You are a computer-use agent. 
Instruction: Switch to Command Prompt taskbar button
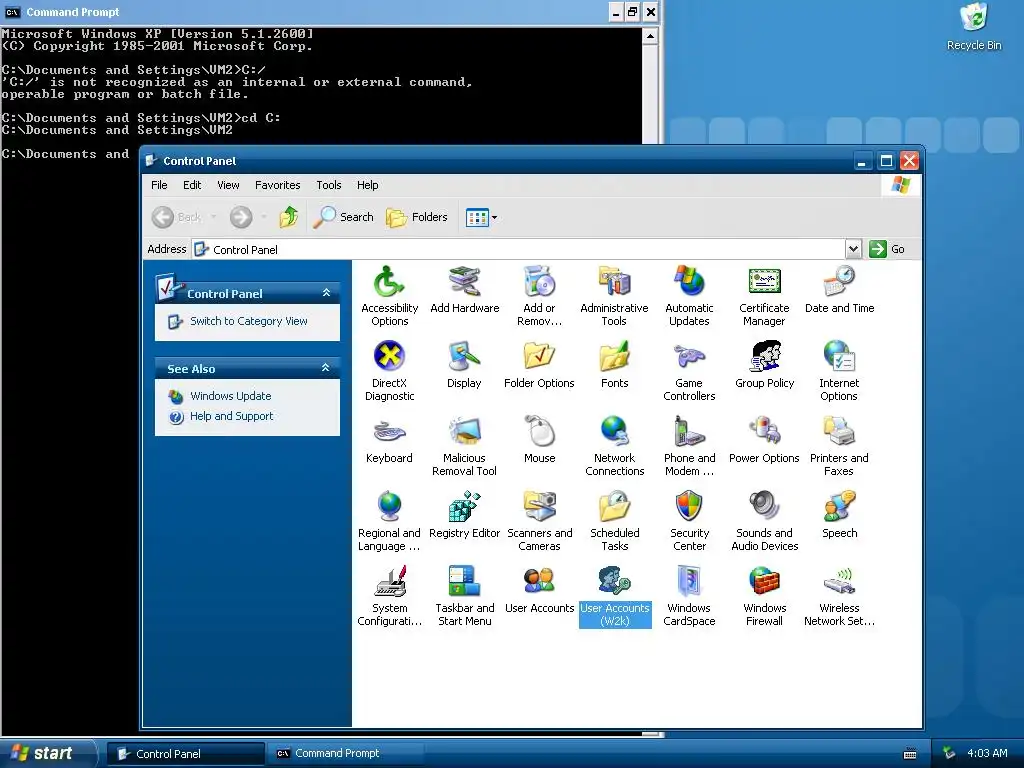pyautogui.click(x=345, y=753)
